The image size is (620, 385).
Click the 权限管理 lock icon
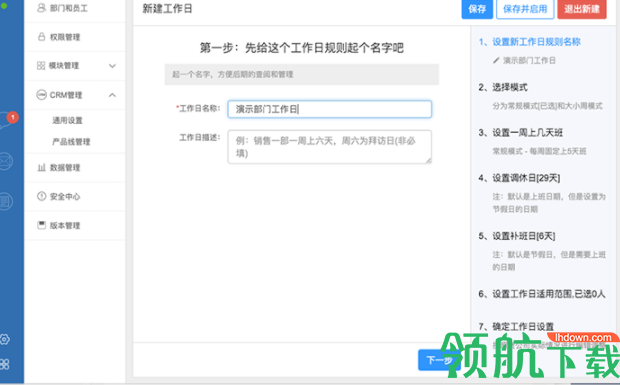pos(41,37)
